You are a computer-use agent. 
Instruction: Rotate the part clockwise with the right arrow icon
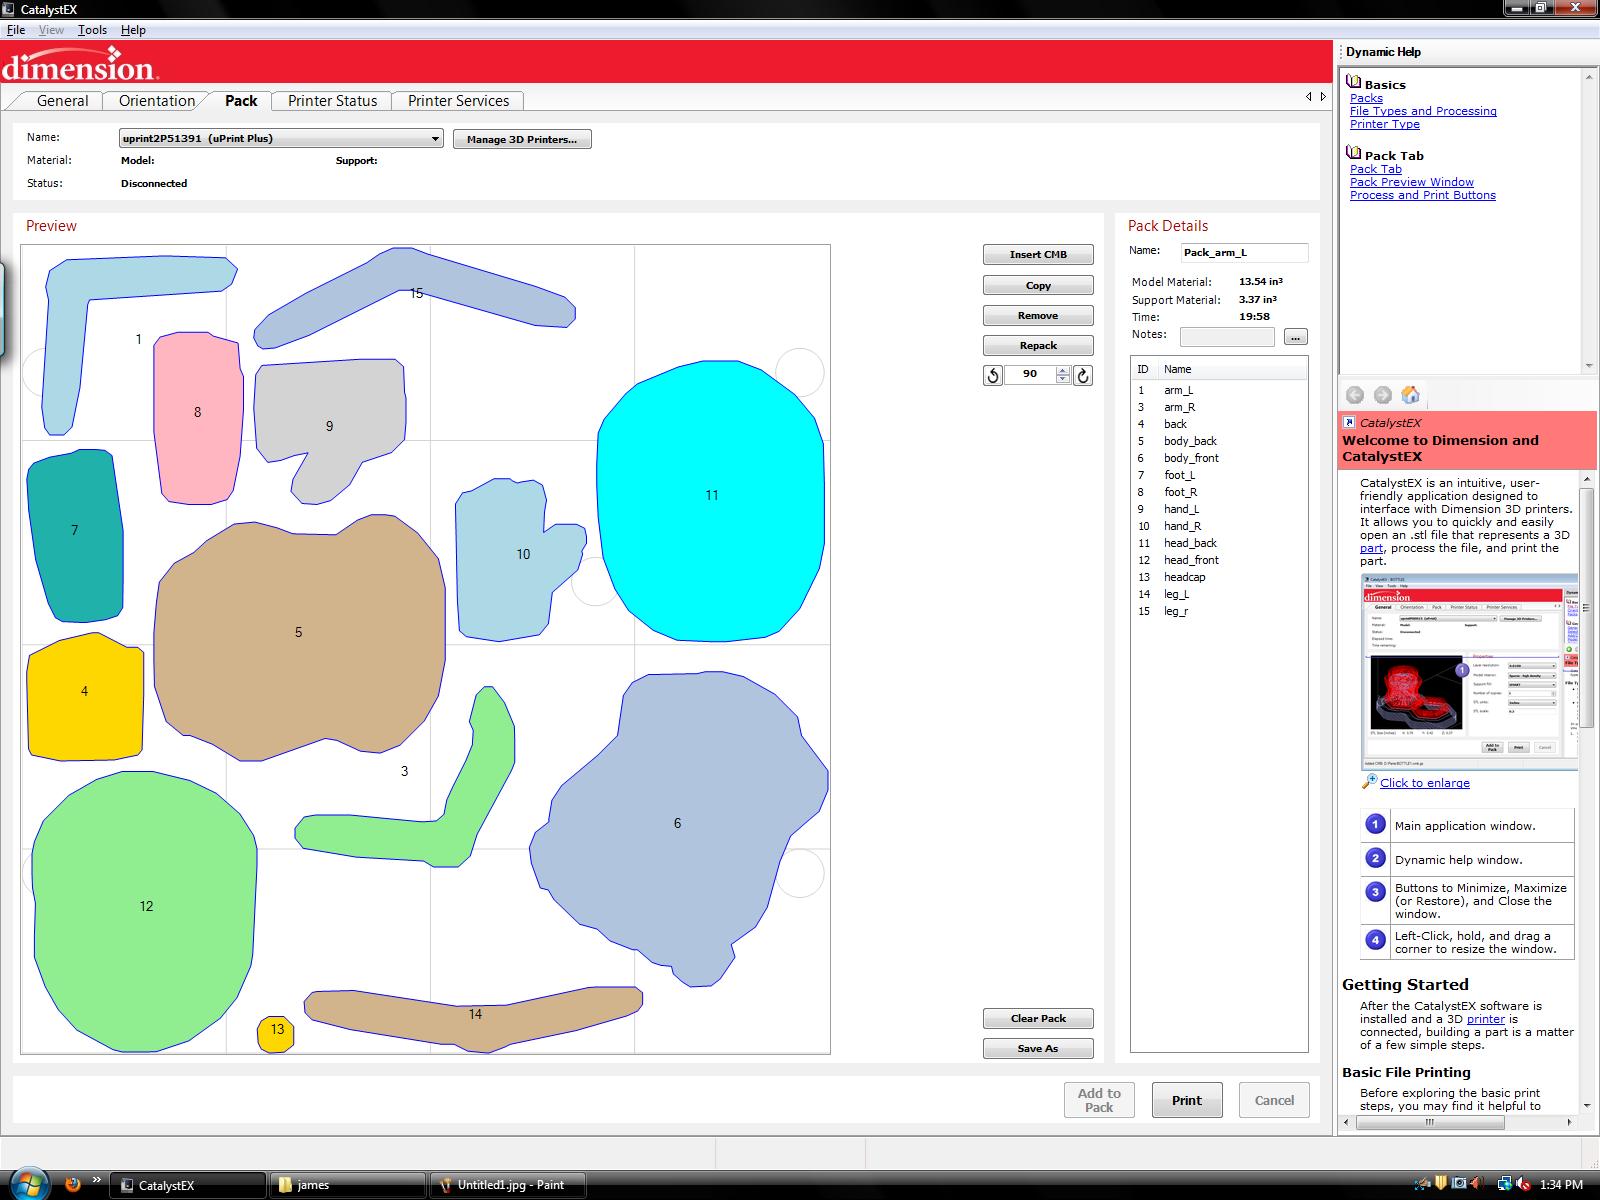point(1082,375)
